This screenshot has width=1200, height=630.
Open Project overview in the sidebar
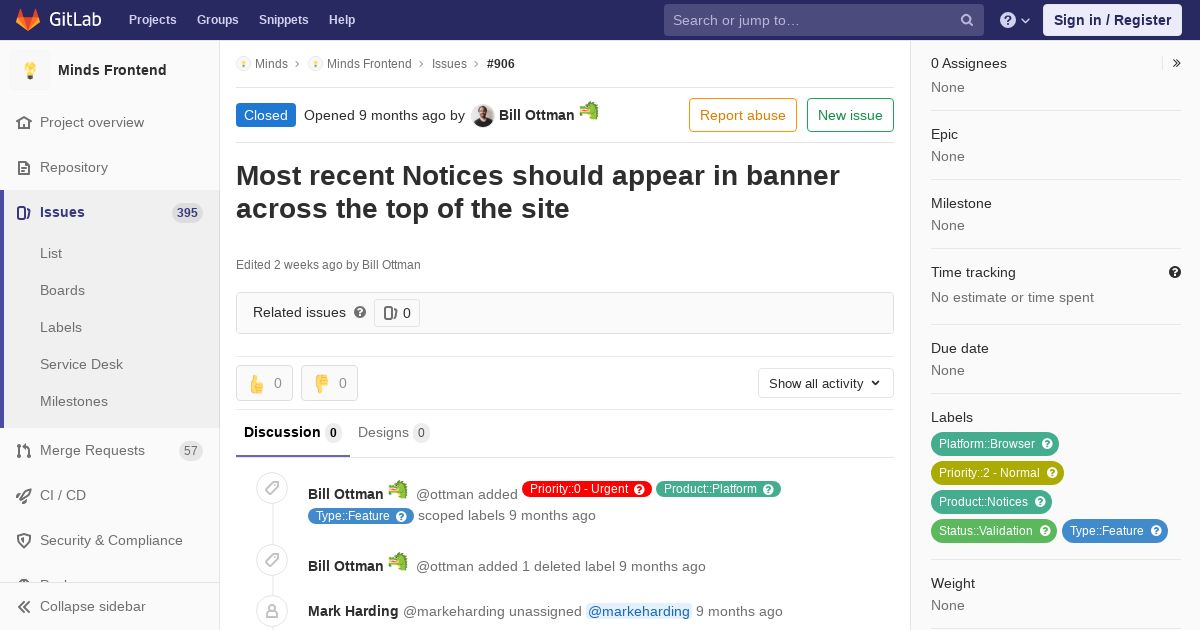tap(110, 122)
